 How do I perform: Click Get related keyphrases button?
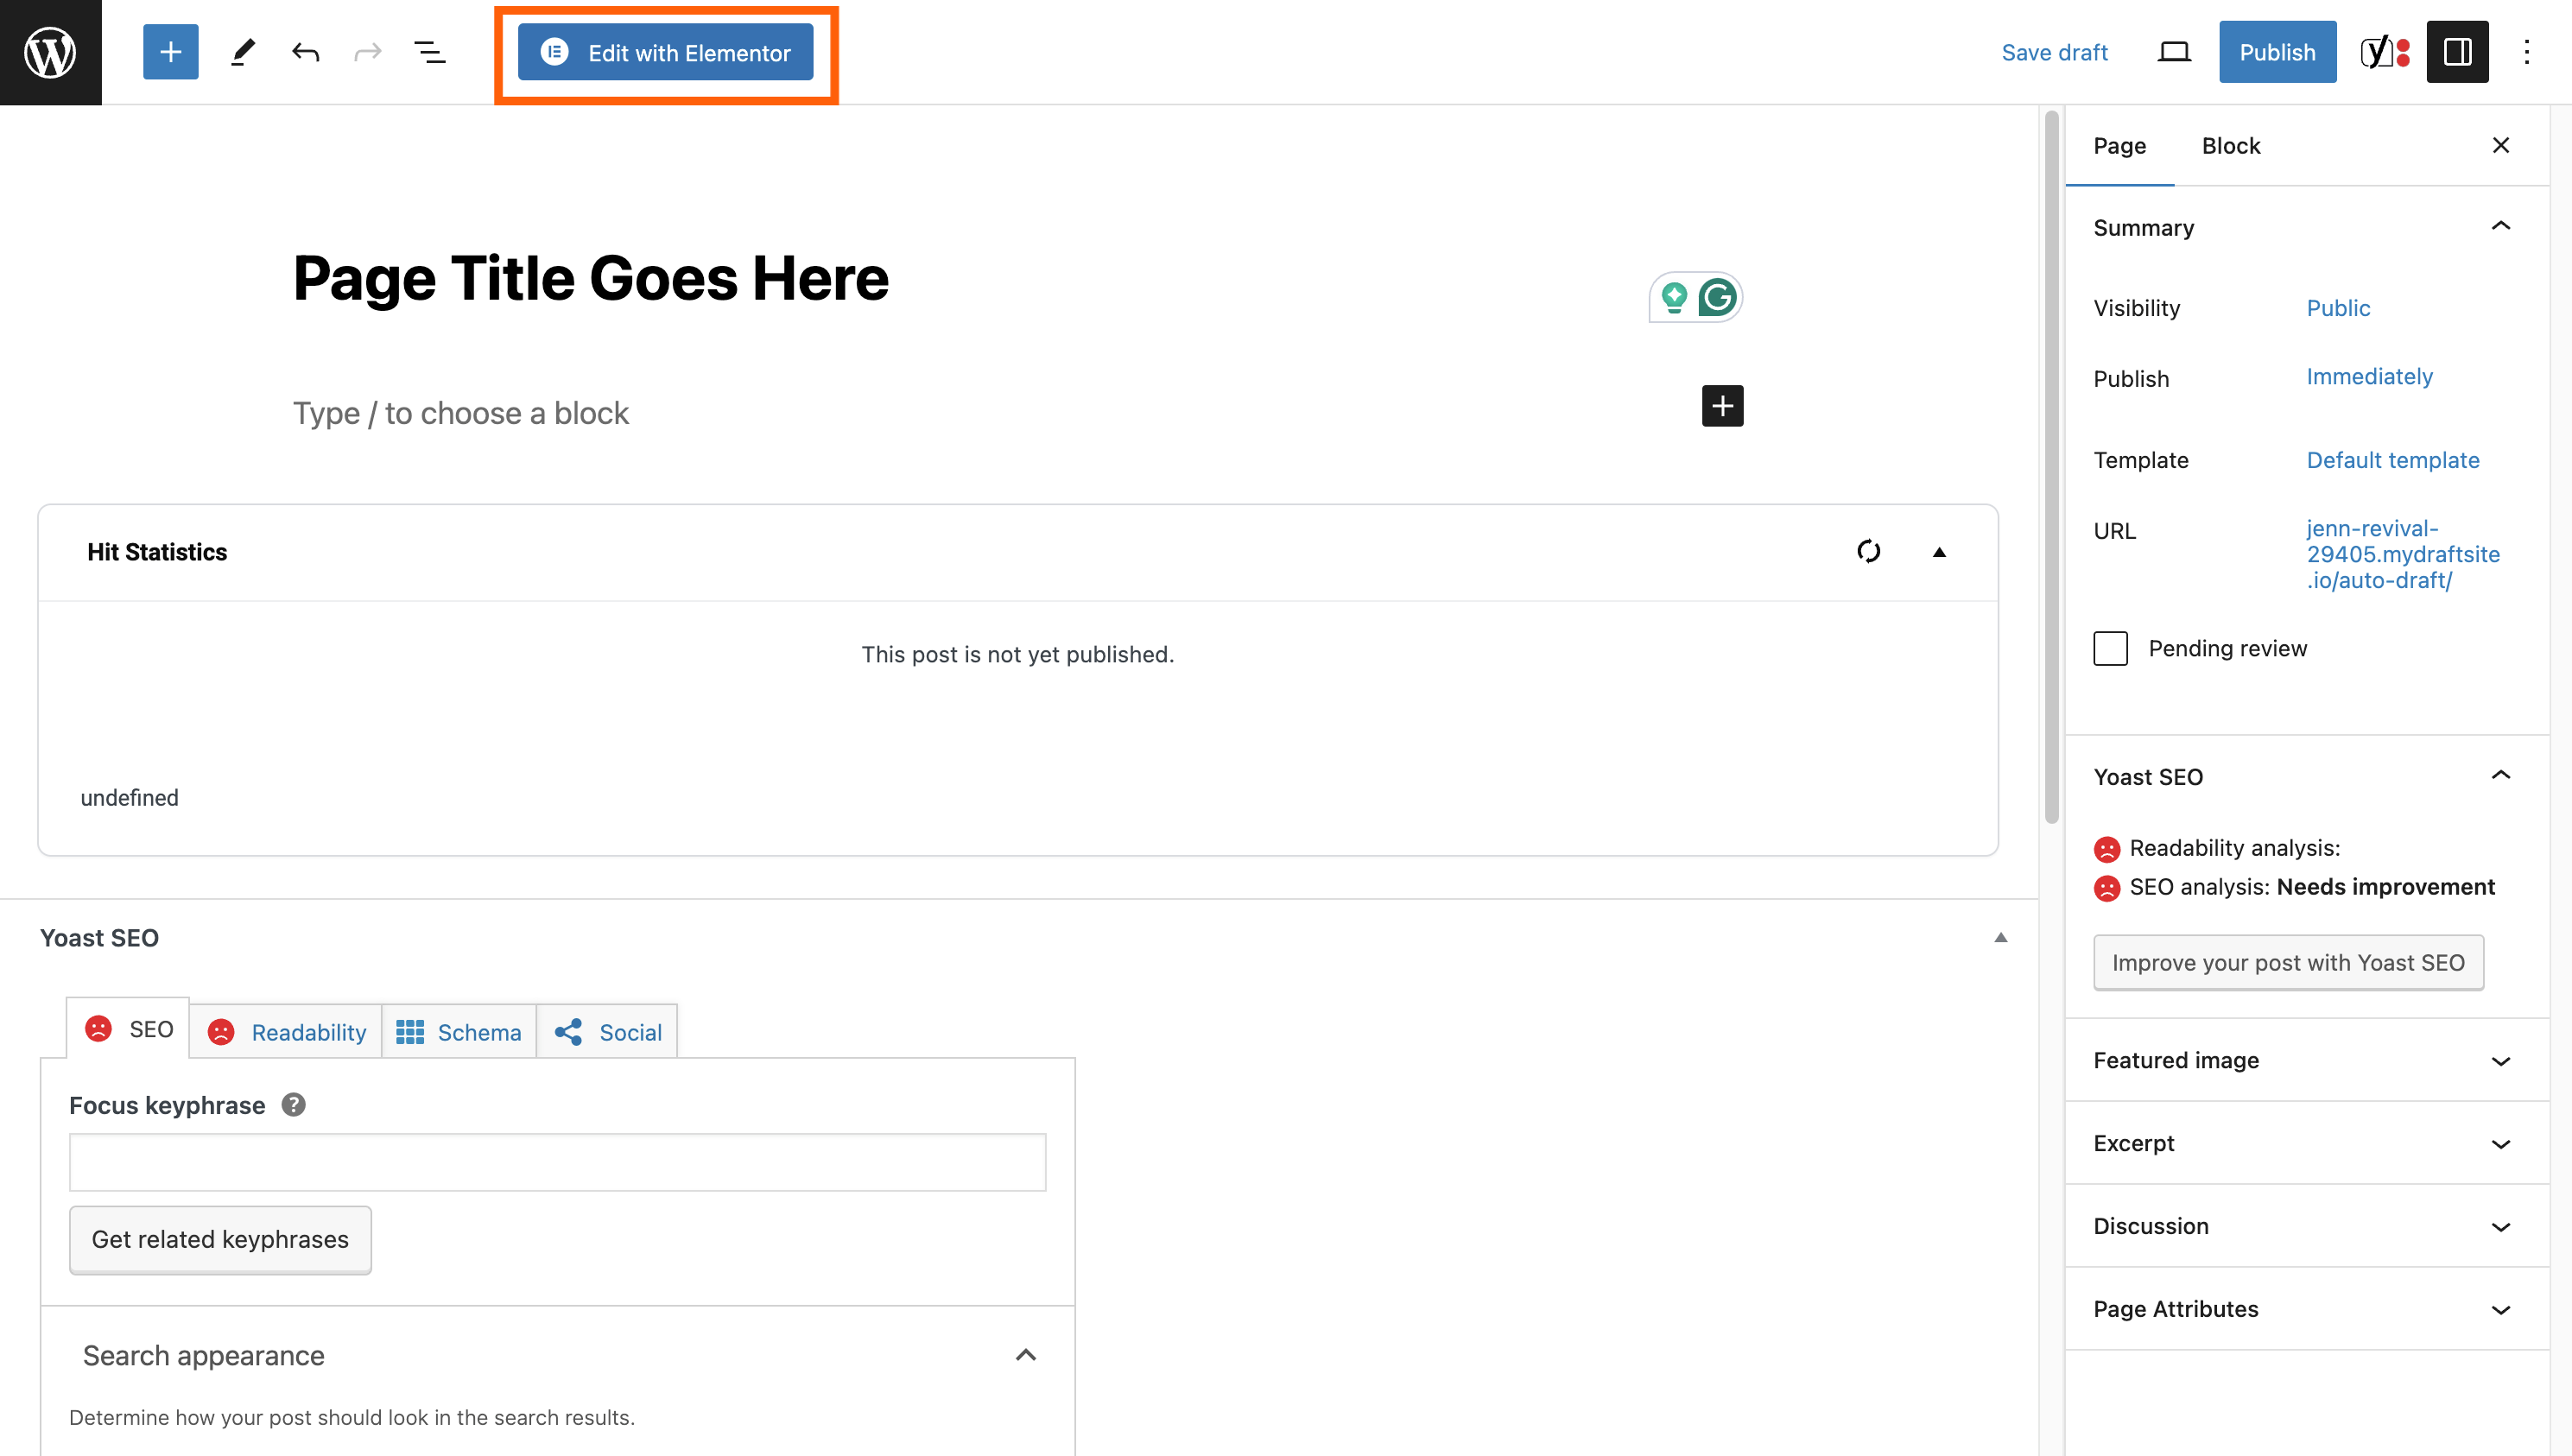[220, 1239]
